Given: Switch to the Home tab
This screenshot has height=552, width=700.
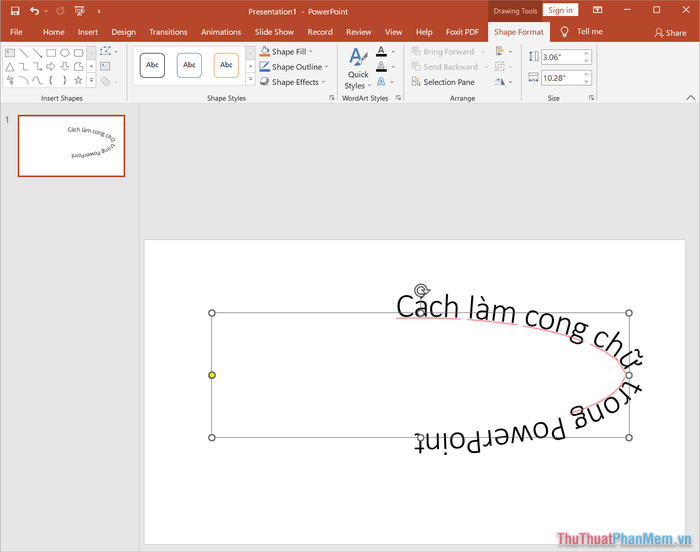Looking at the screenshot, I should [x=54, y=32].
